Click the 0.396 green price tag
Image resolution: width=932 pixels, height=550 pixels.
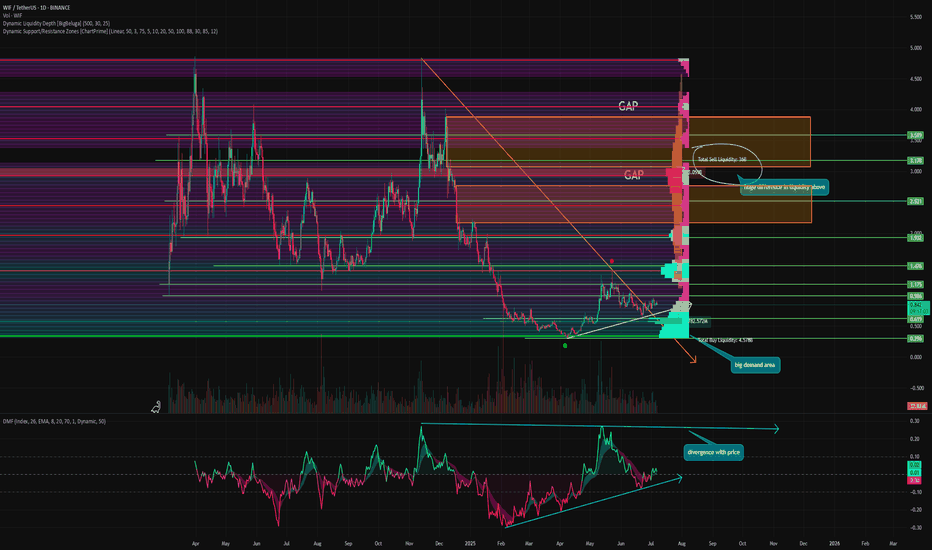point(915,339)
